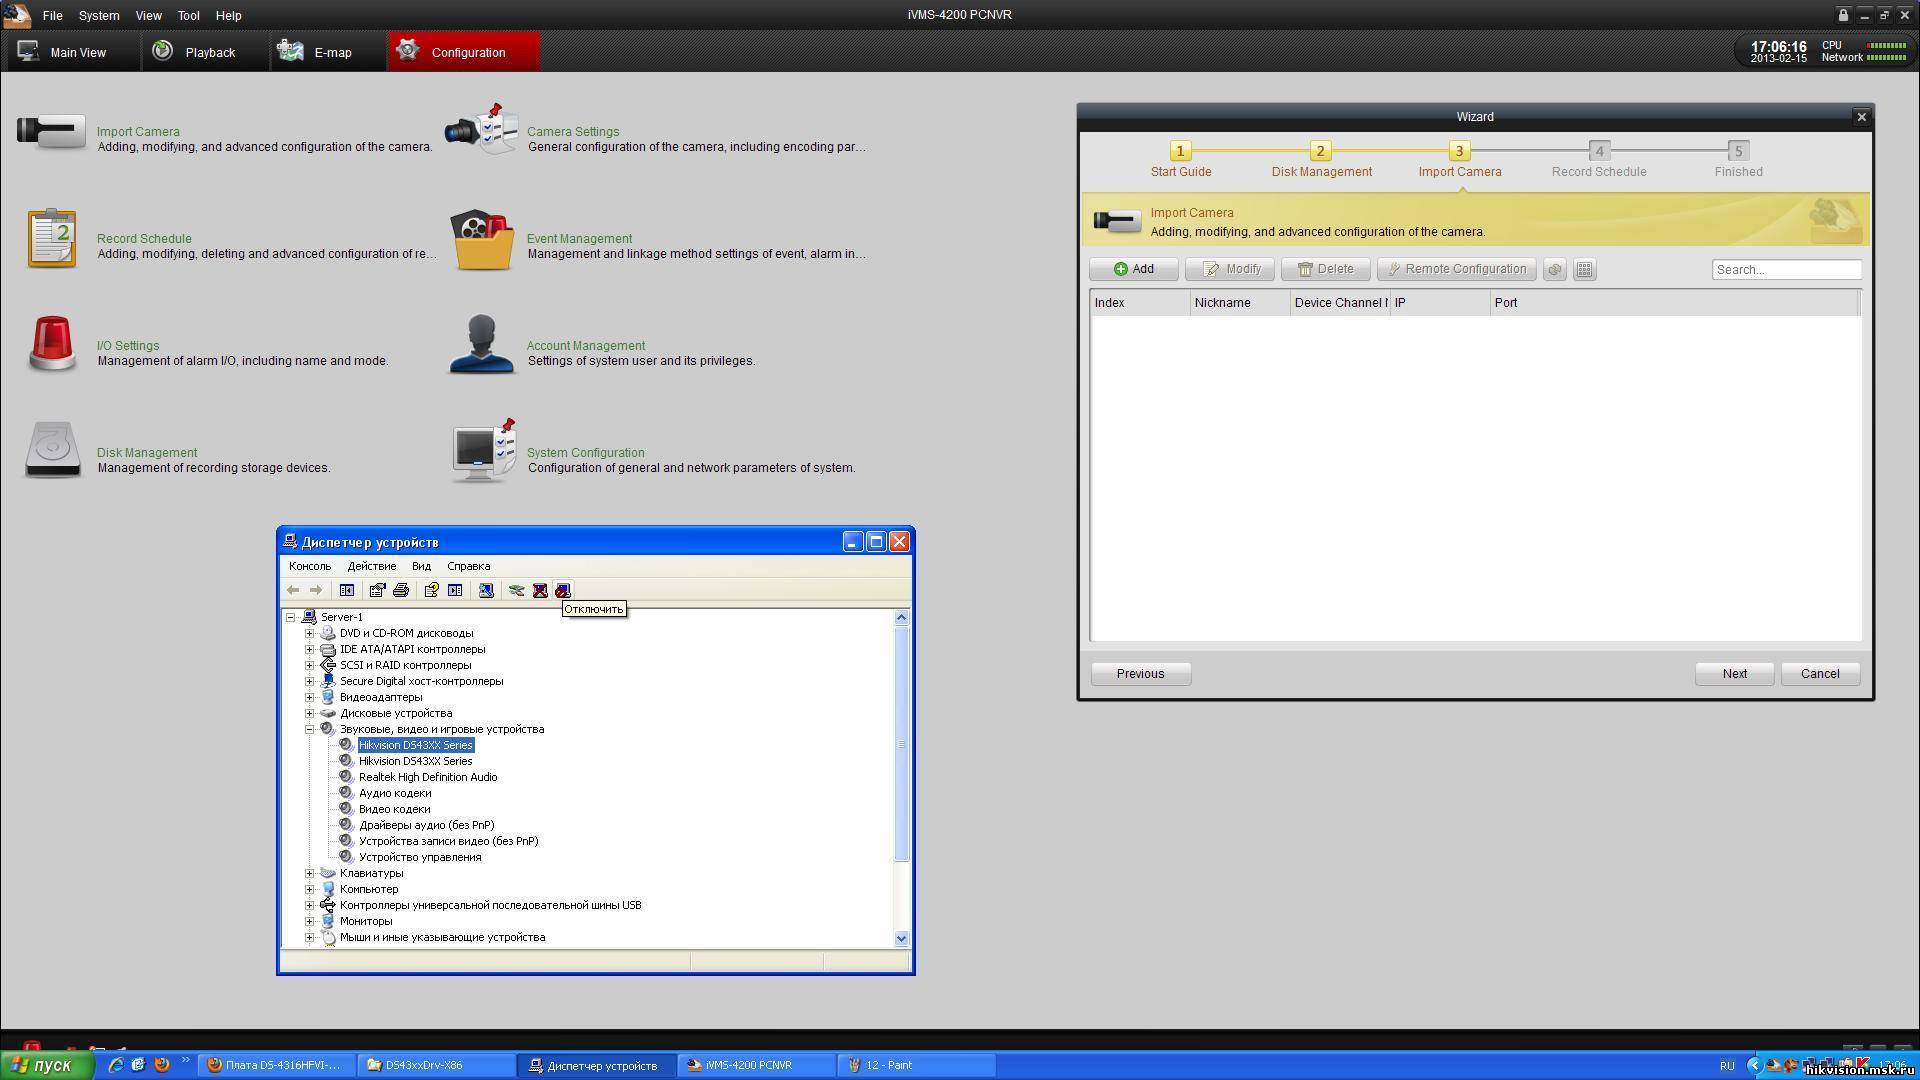This screenshot has height=1080, width=1920.
Task: Switch to the Playback tab
Action: 204,52
